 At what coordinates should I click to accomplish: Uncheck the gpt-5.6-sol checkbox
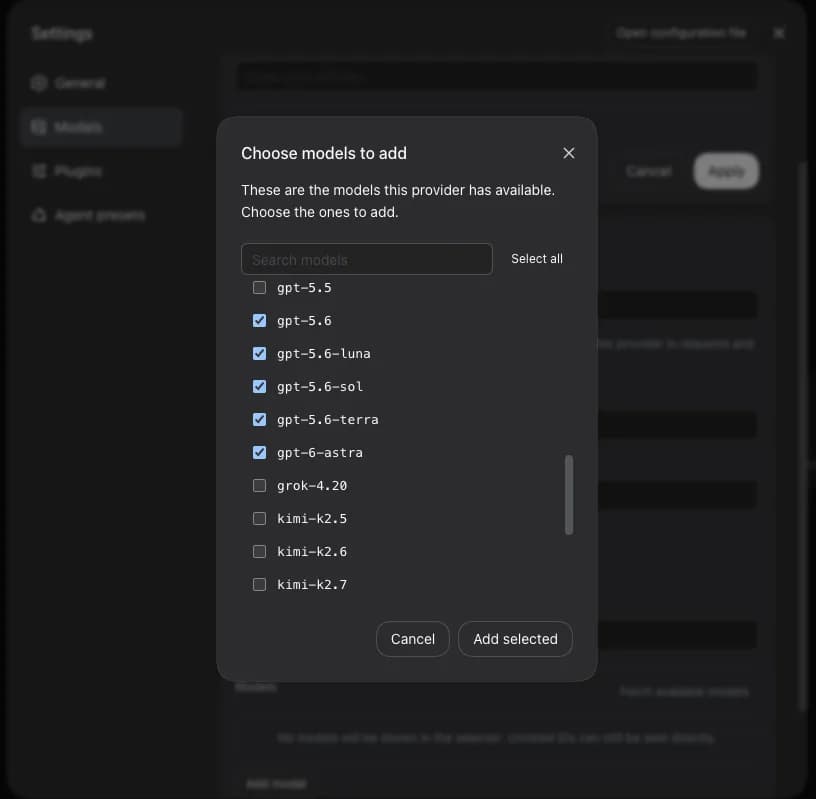pos(259,386)
